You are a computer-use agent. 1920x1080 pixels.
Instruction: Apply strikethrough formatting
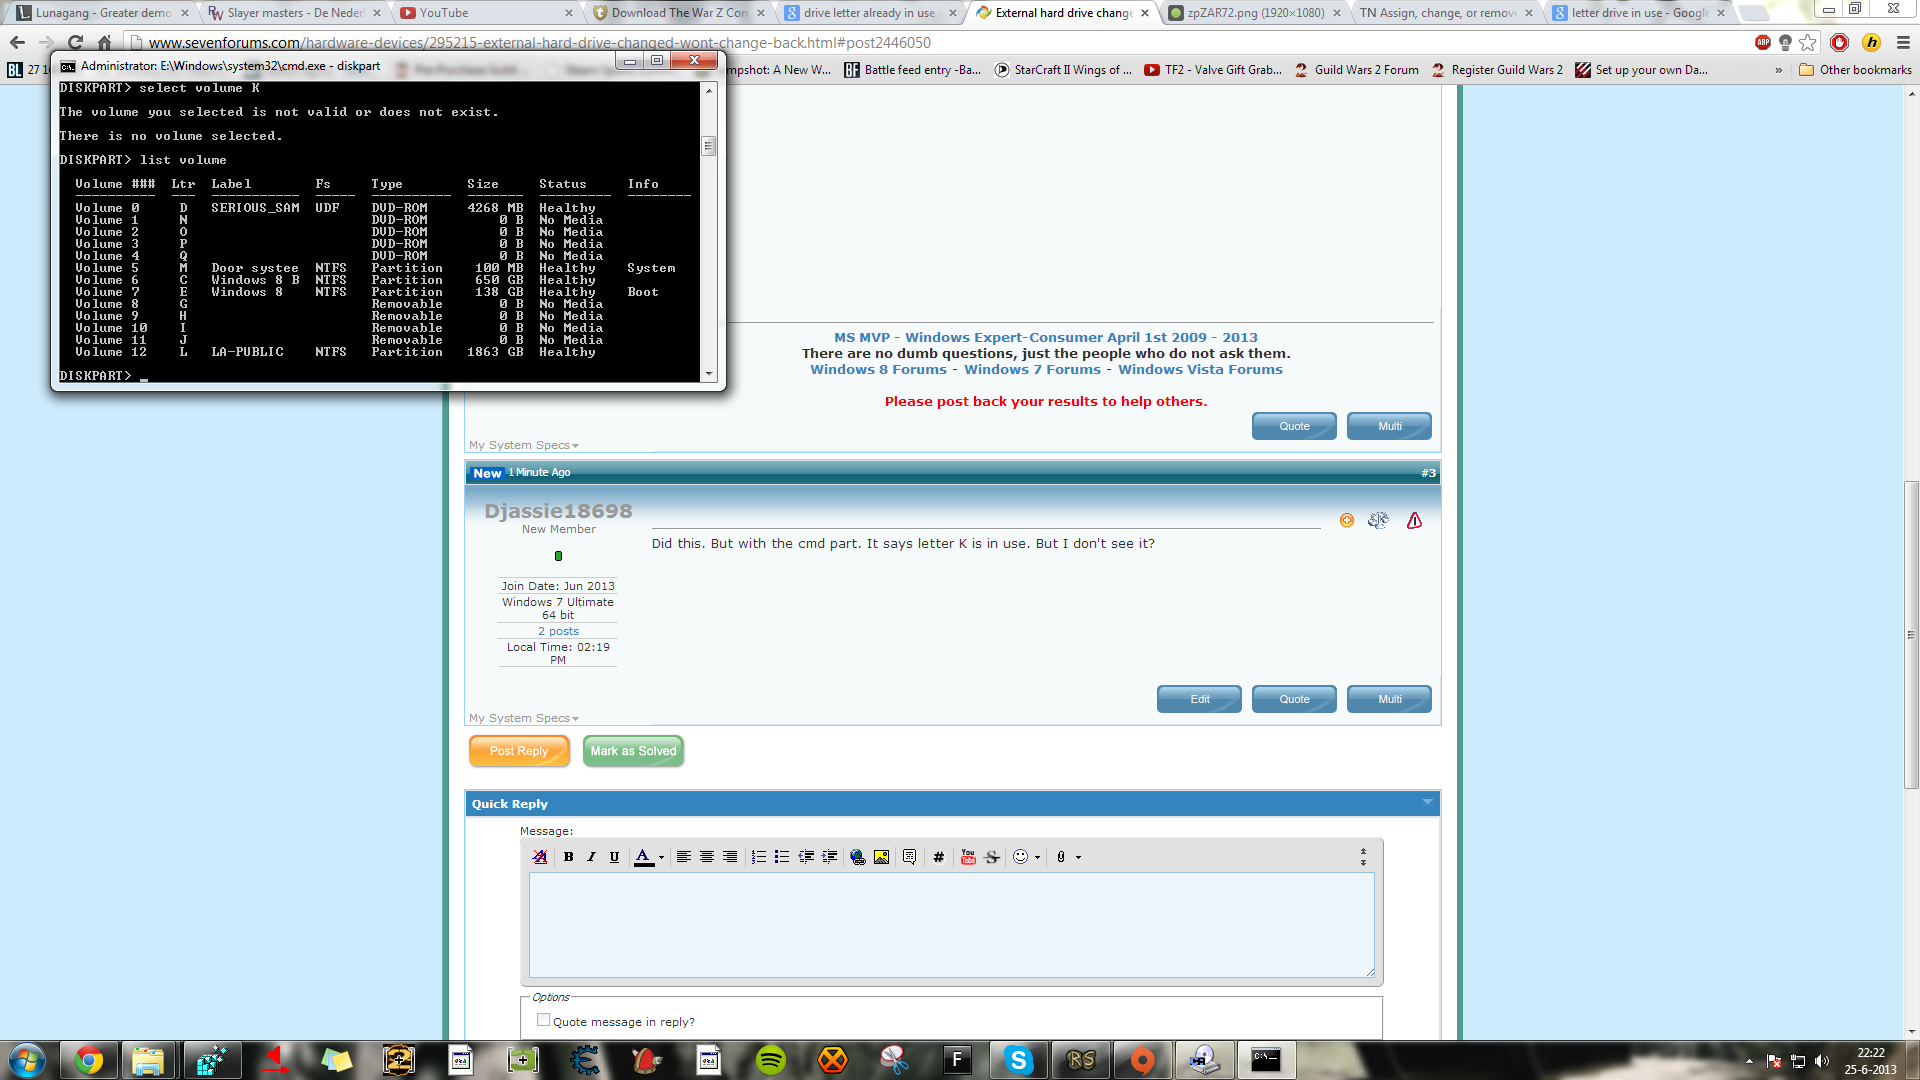point(992,857)
